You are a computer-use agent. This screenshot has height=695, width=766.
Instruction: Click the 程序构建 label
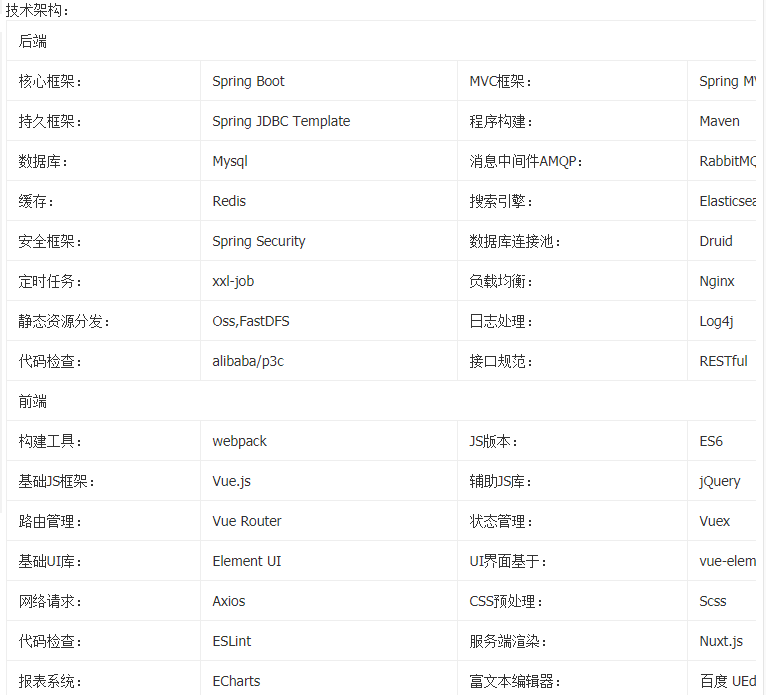[x=501, y=121]
